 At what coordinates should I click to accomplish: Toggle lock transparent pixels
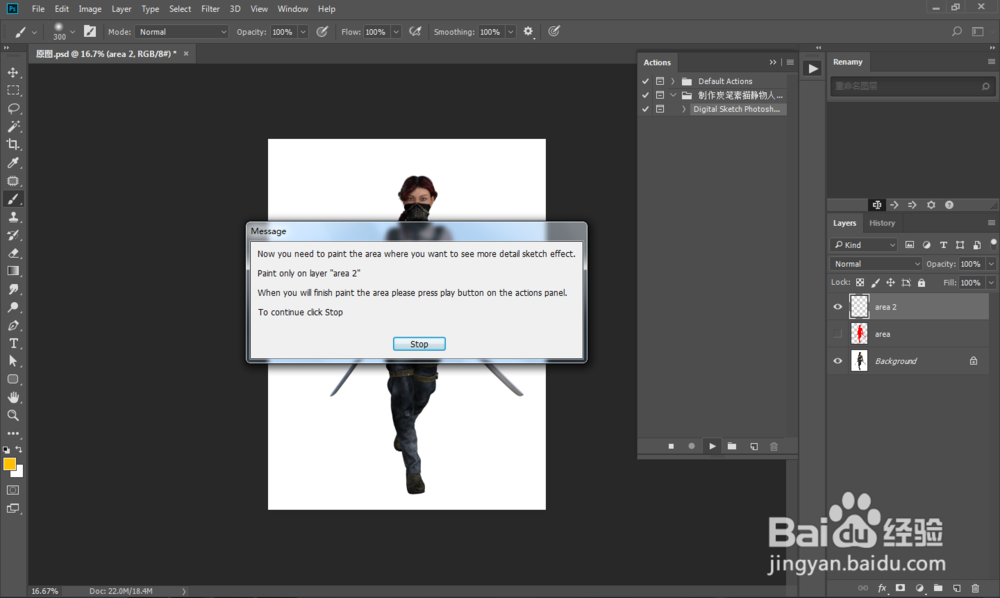pos(860,282)
